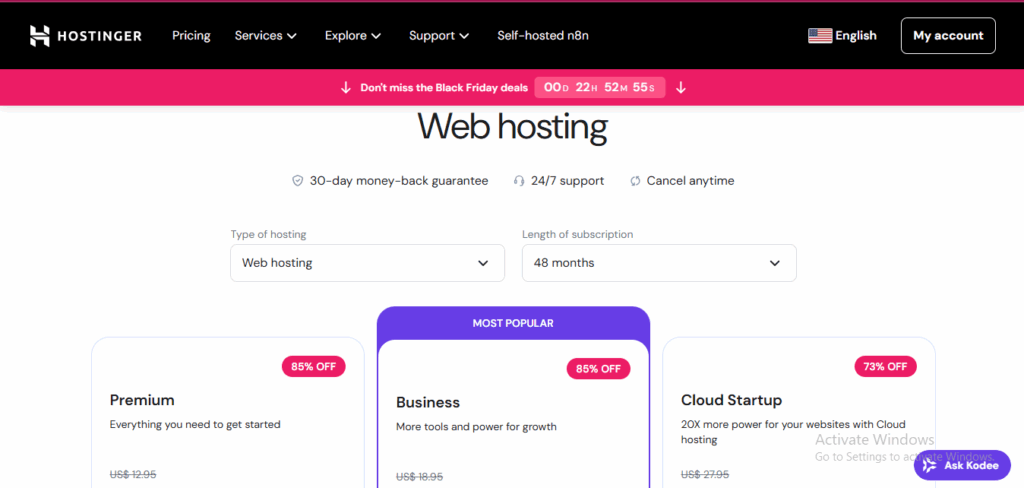Click the MOST POPULAR label above Business
This screenshot has height=488, width=1024.
coord(513,323)
